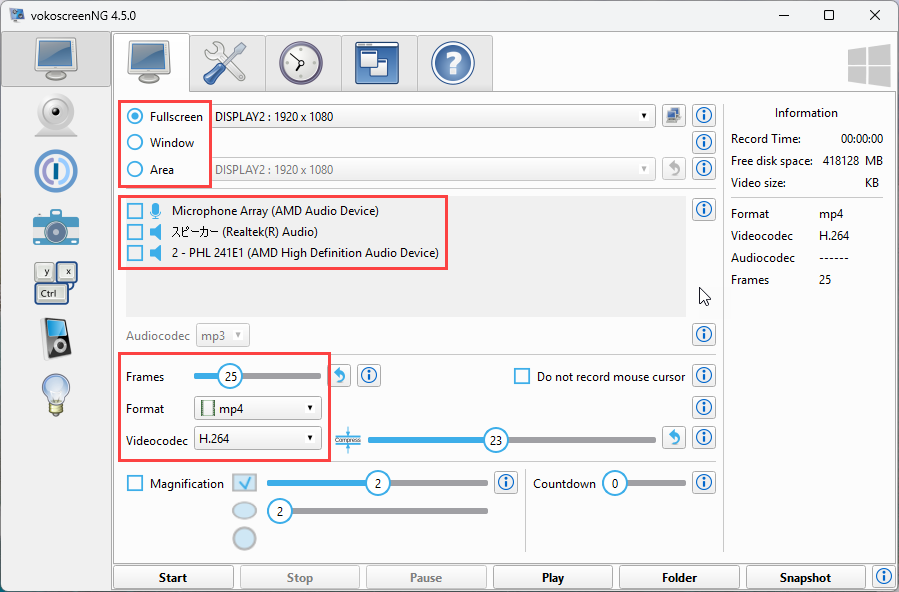The width and height of the screenshot is (899, 592).
Task: Enable the Realtek(R) Audio speaker checkbox
Action: [135, 232]
